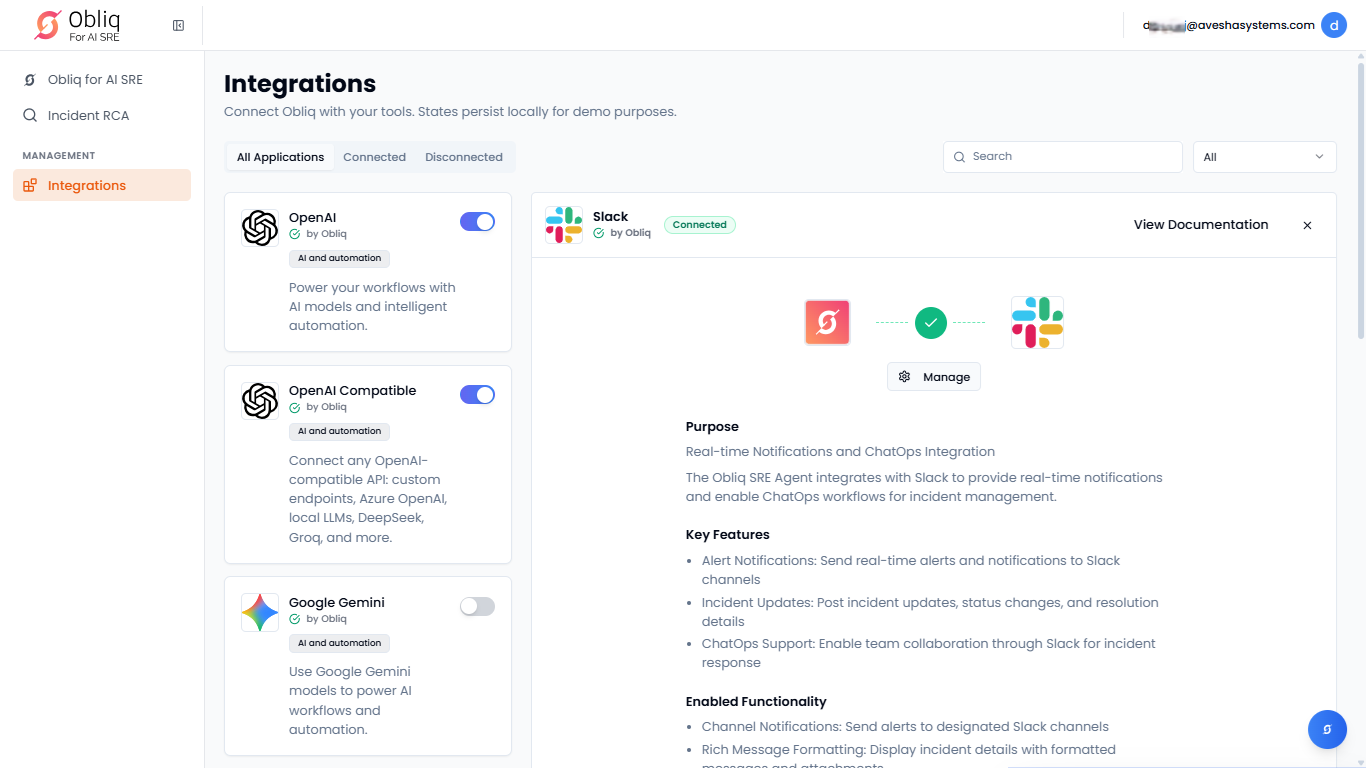Expand the All category filter dropdown
The height and width of the screenshot is (768, 1369).
coord(1264,157)
